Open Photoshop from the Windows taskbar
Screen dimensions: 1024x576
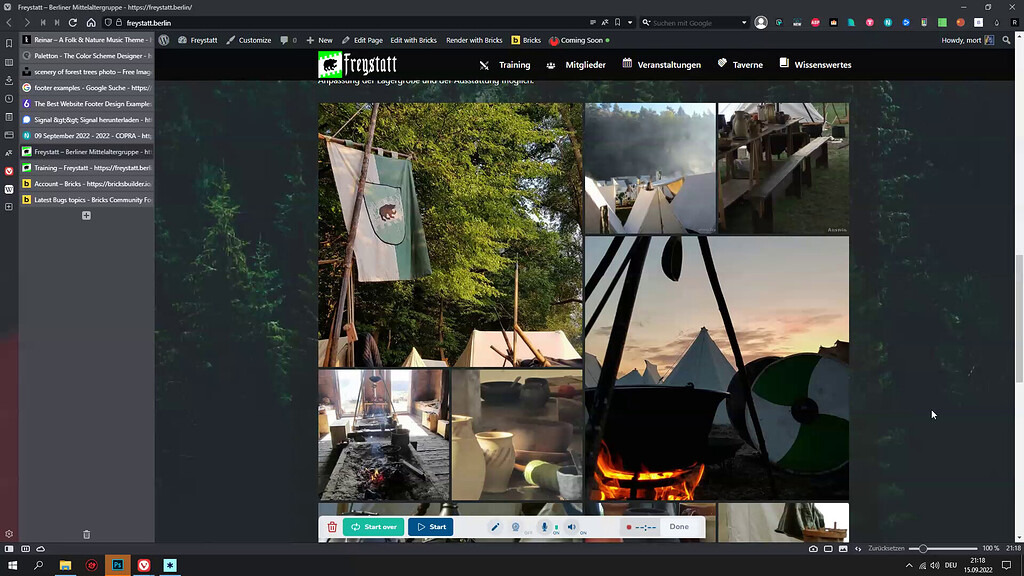pos(118,565)
